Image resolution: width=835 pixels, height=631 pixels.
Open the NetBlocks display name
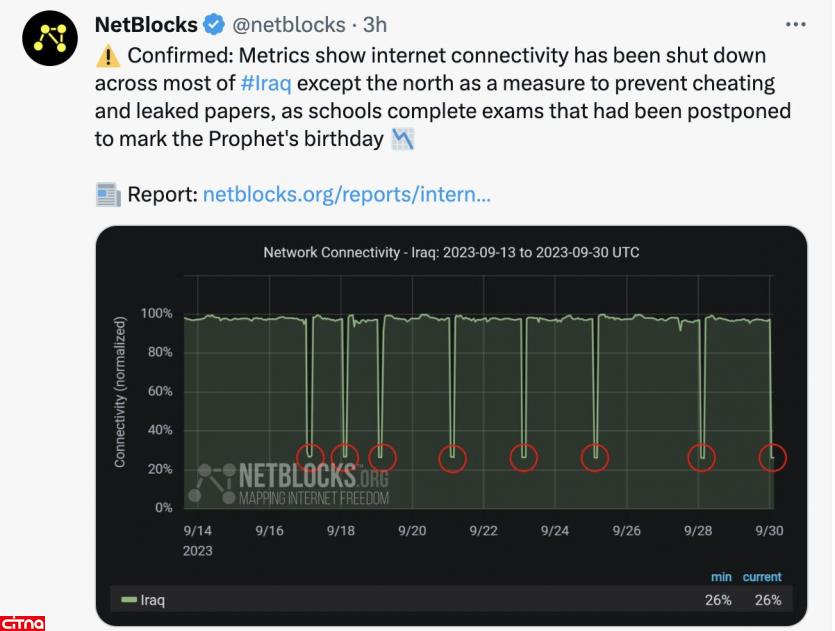pyautogui.click(x=148, y=23)
